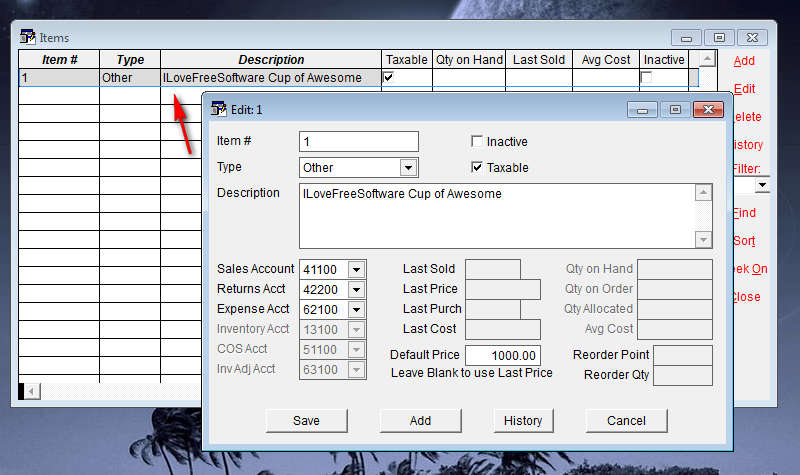Click the Qty on Order field
This screenshot has height=475, width=800.
pyautogui.click(x=675, y=289)
